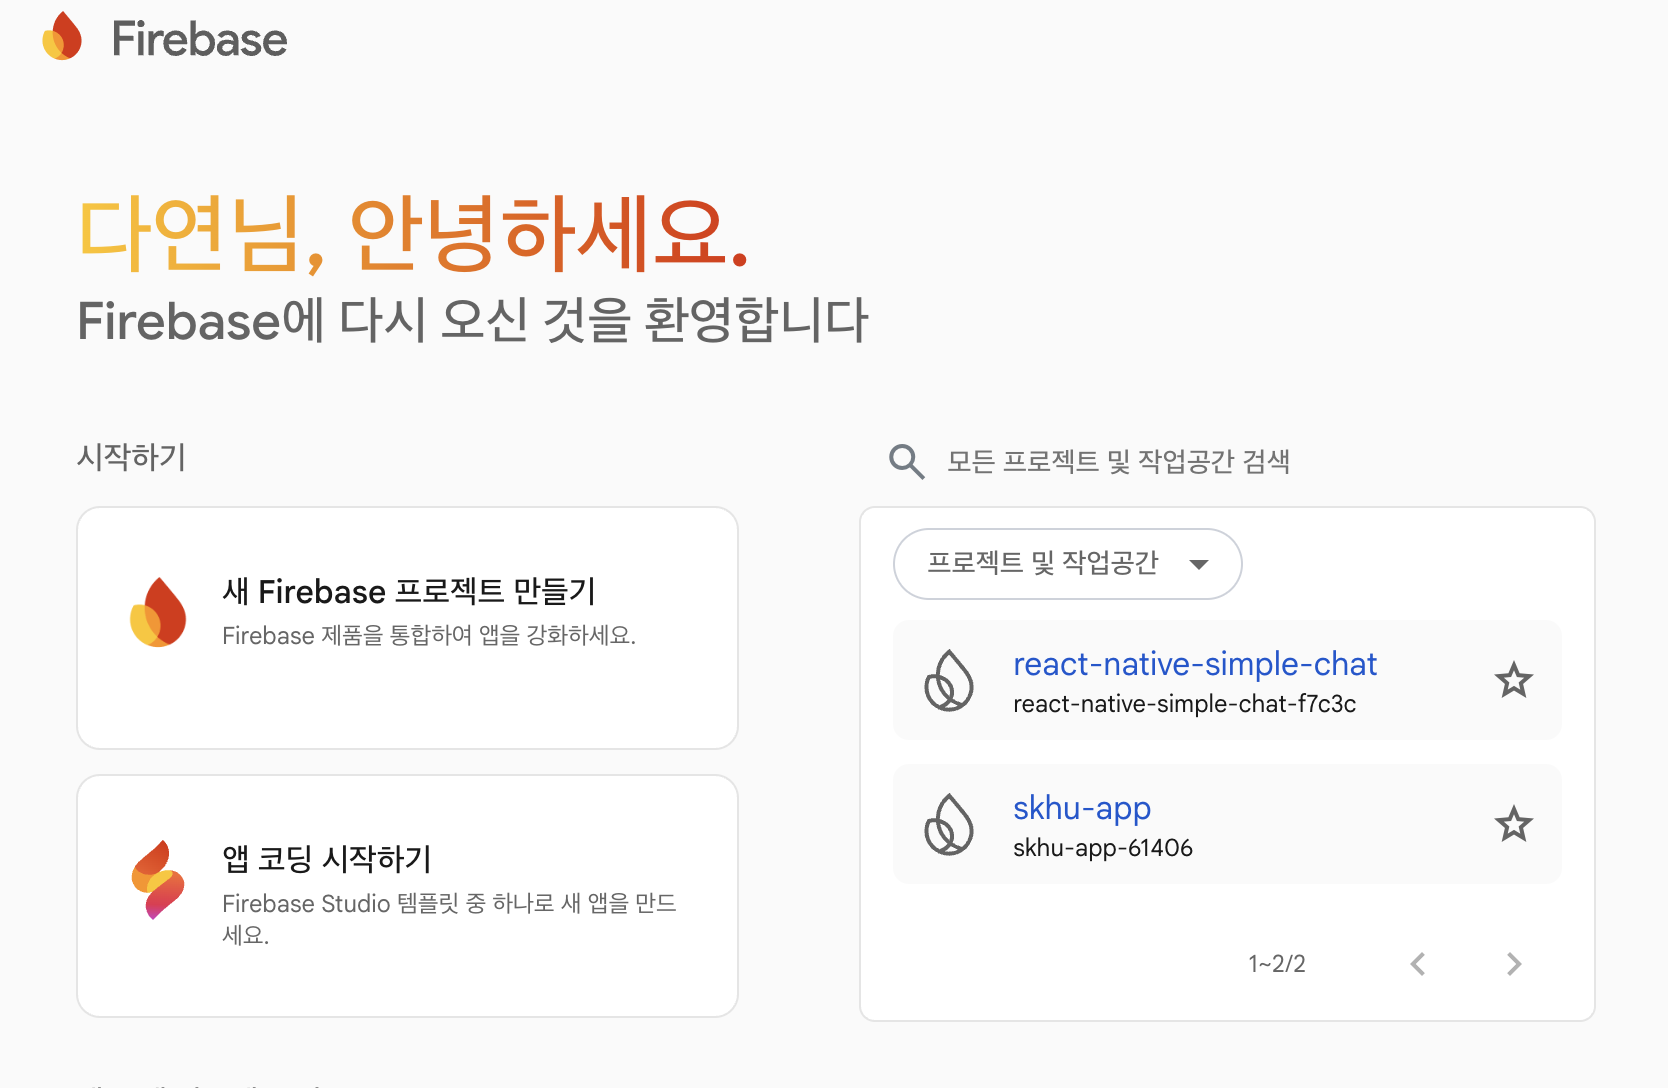Go to previous page of projects
The width and height of the screenshot is (1668, 1088).
pyautogui.click(x=1417, y=964)
